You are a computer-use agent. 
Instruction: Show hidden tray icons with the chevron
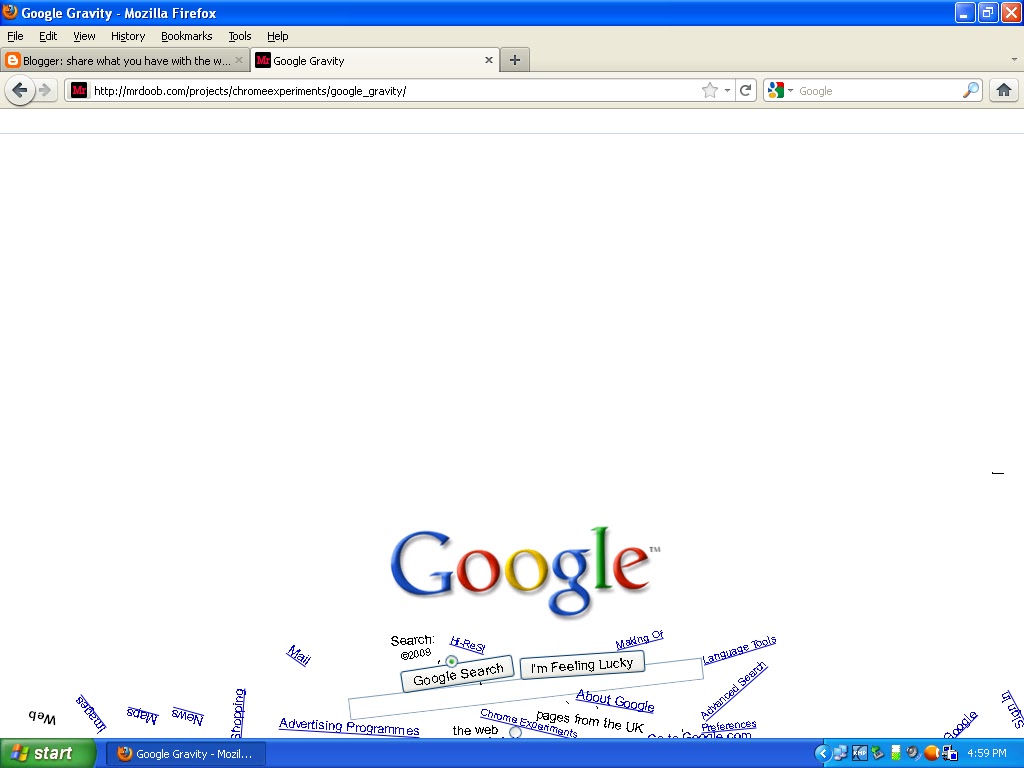[823, 754]
